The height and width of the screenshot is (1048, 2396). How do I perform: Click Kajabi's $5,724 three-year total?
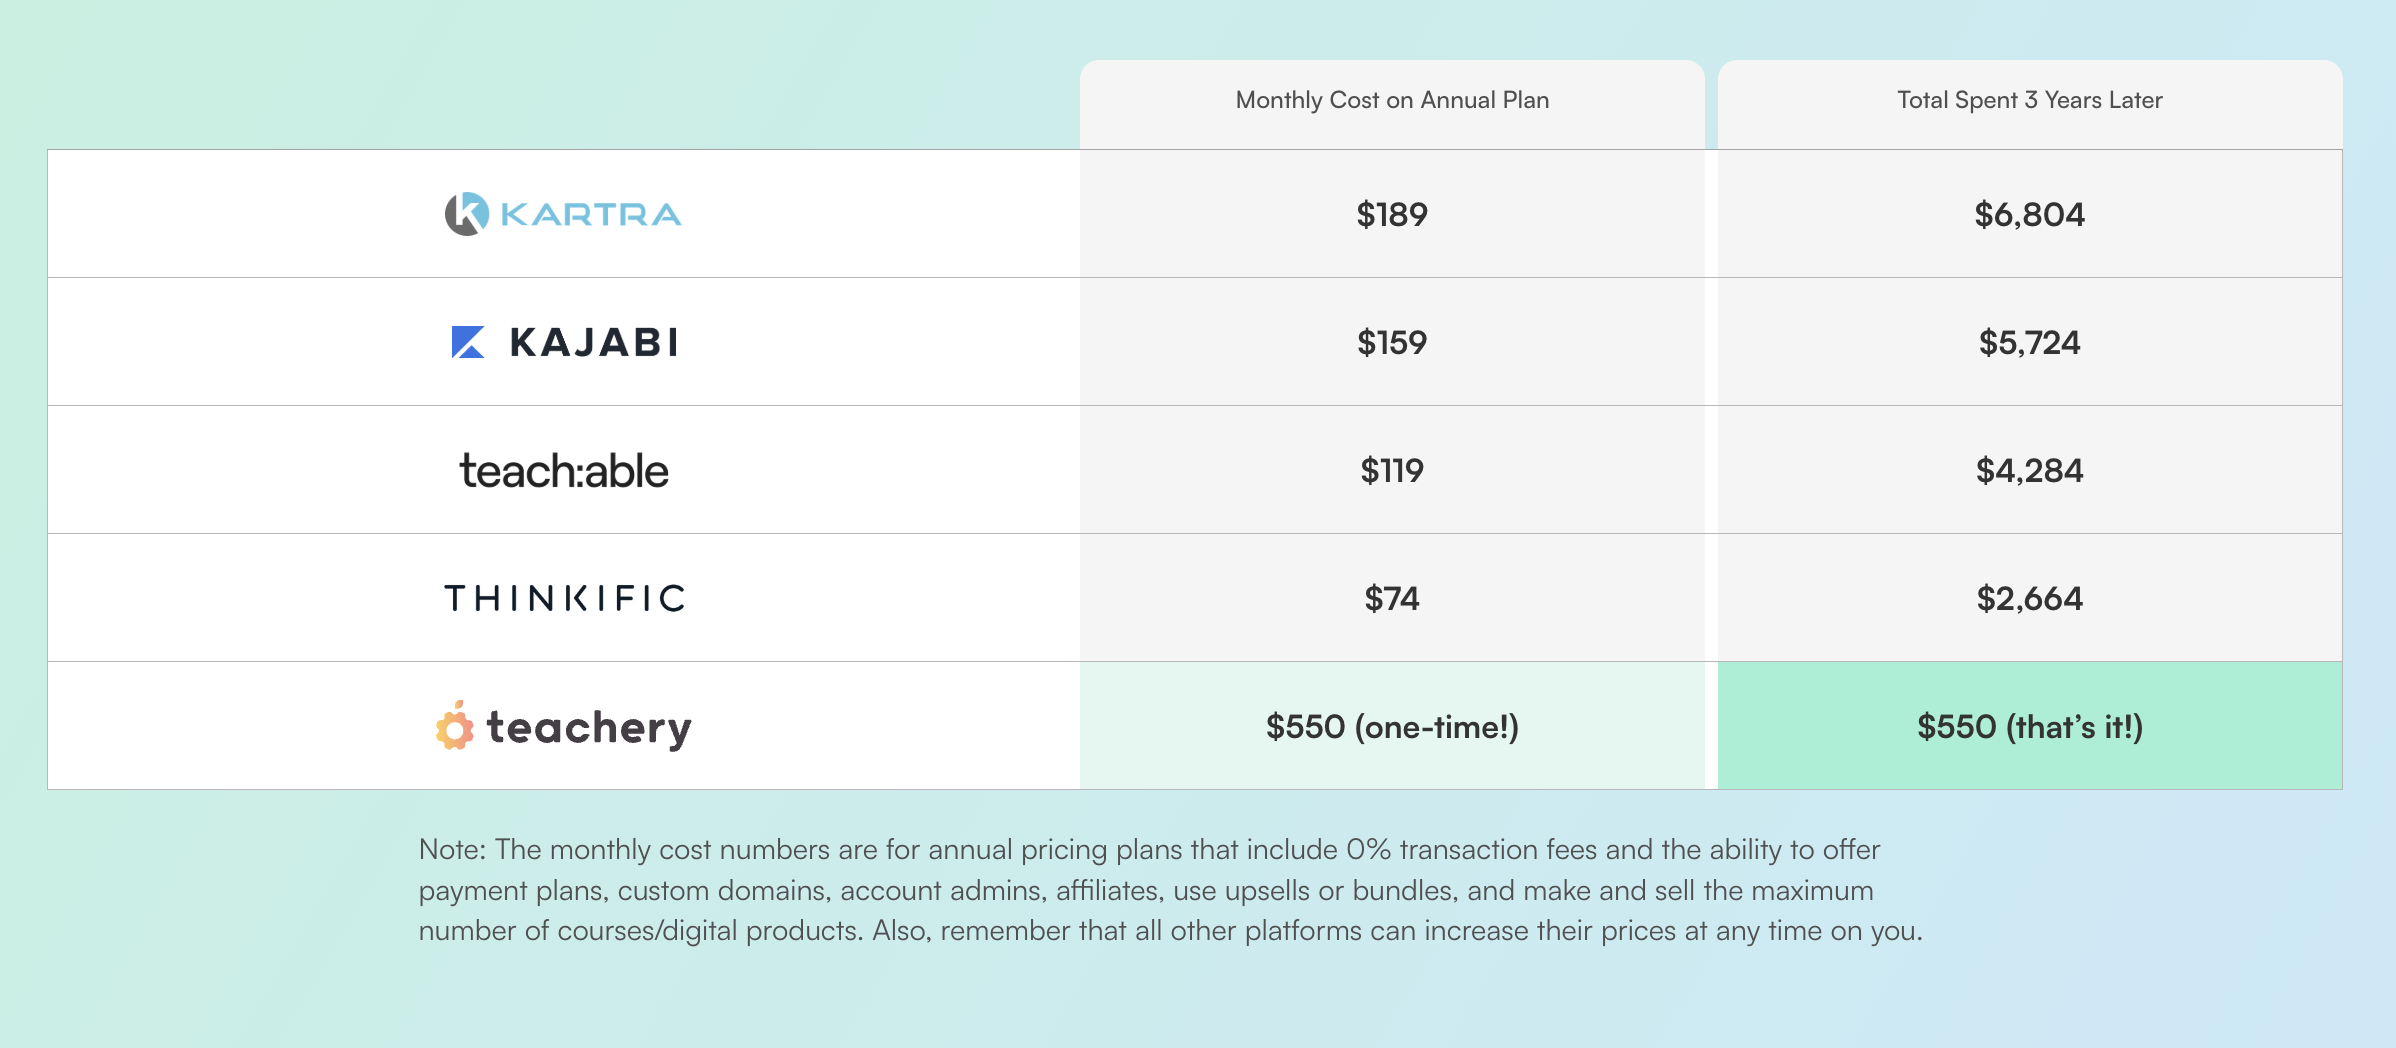coord(2030,342)
